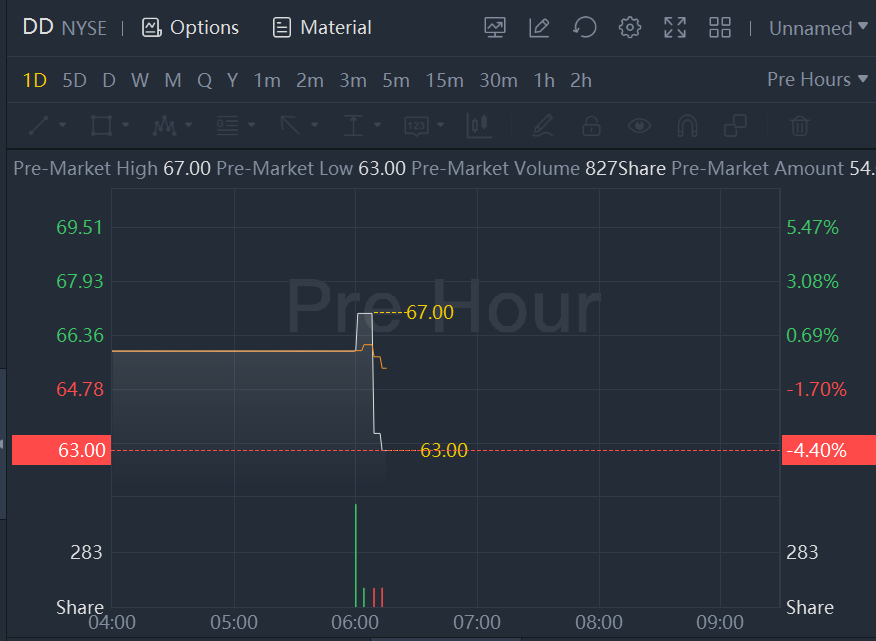
Task: Expand the Pre Hours session dropdown
Action: [x=817, y=80]
